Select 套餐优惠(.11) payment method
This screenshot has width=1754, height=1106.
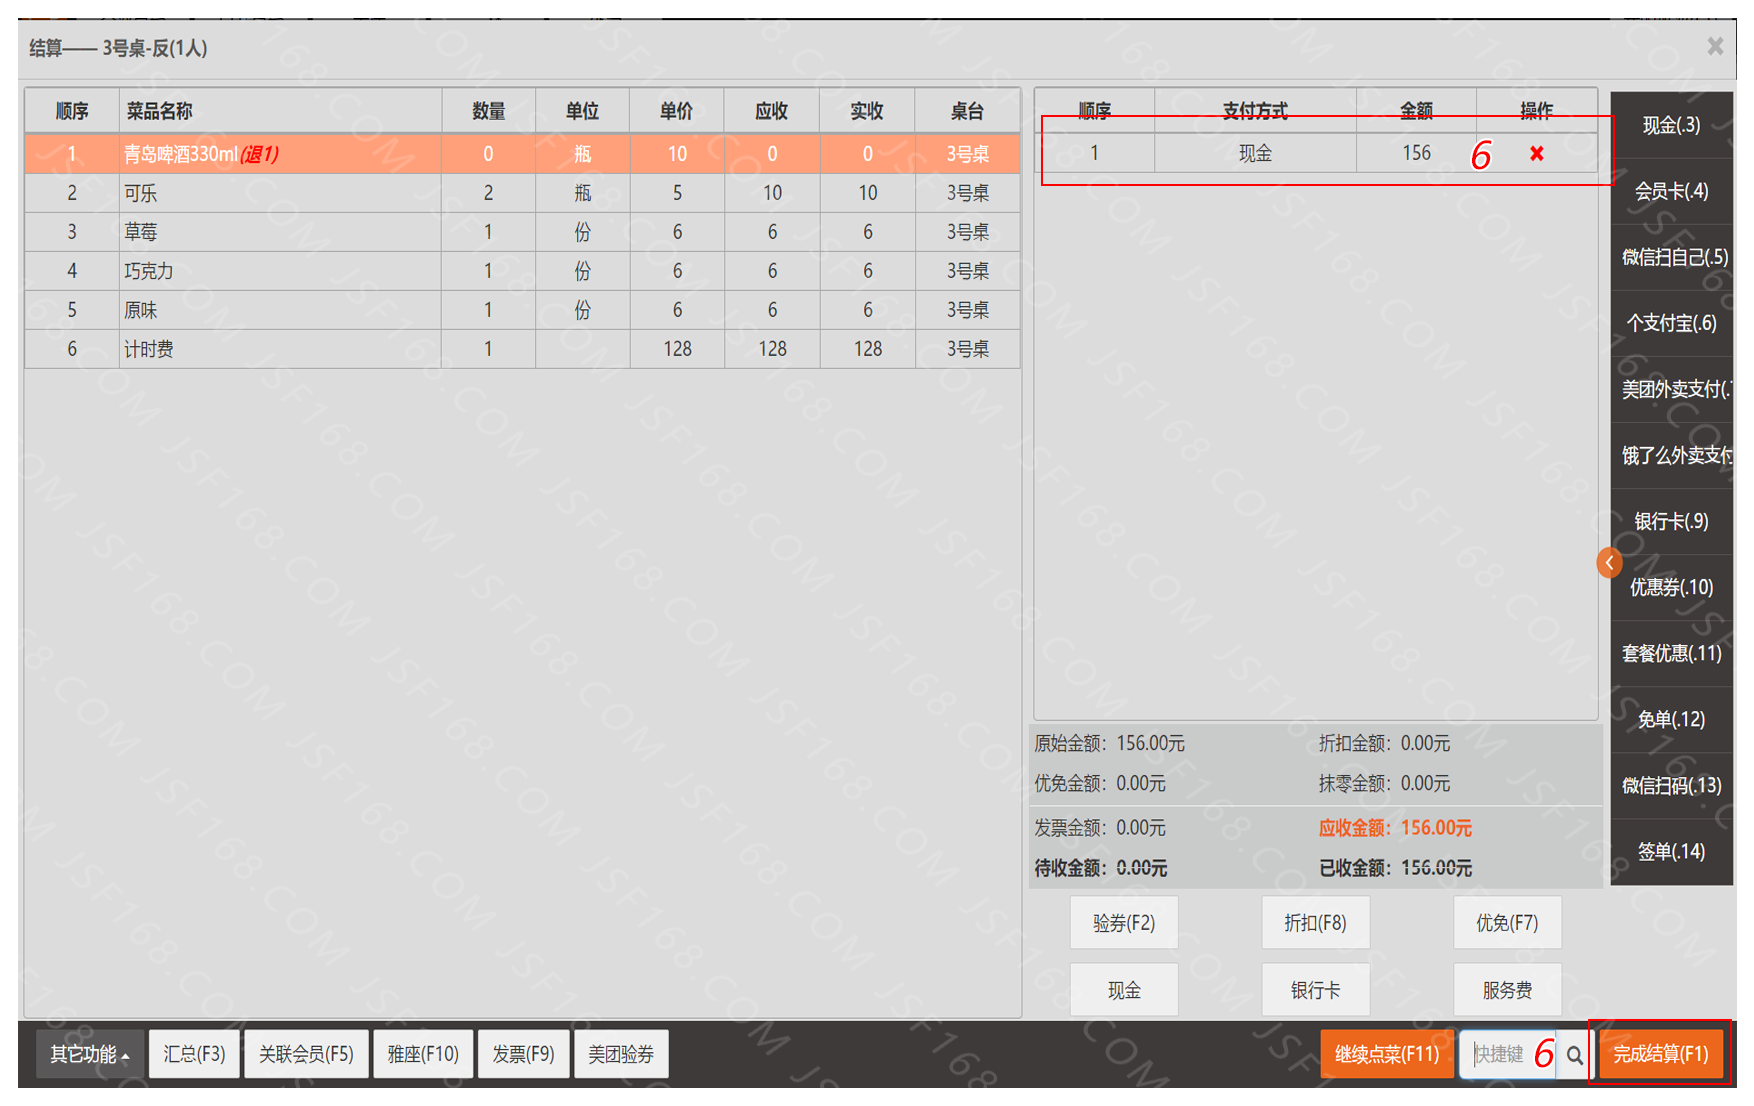(1671, 653)
